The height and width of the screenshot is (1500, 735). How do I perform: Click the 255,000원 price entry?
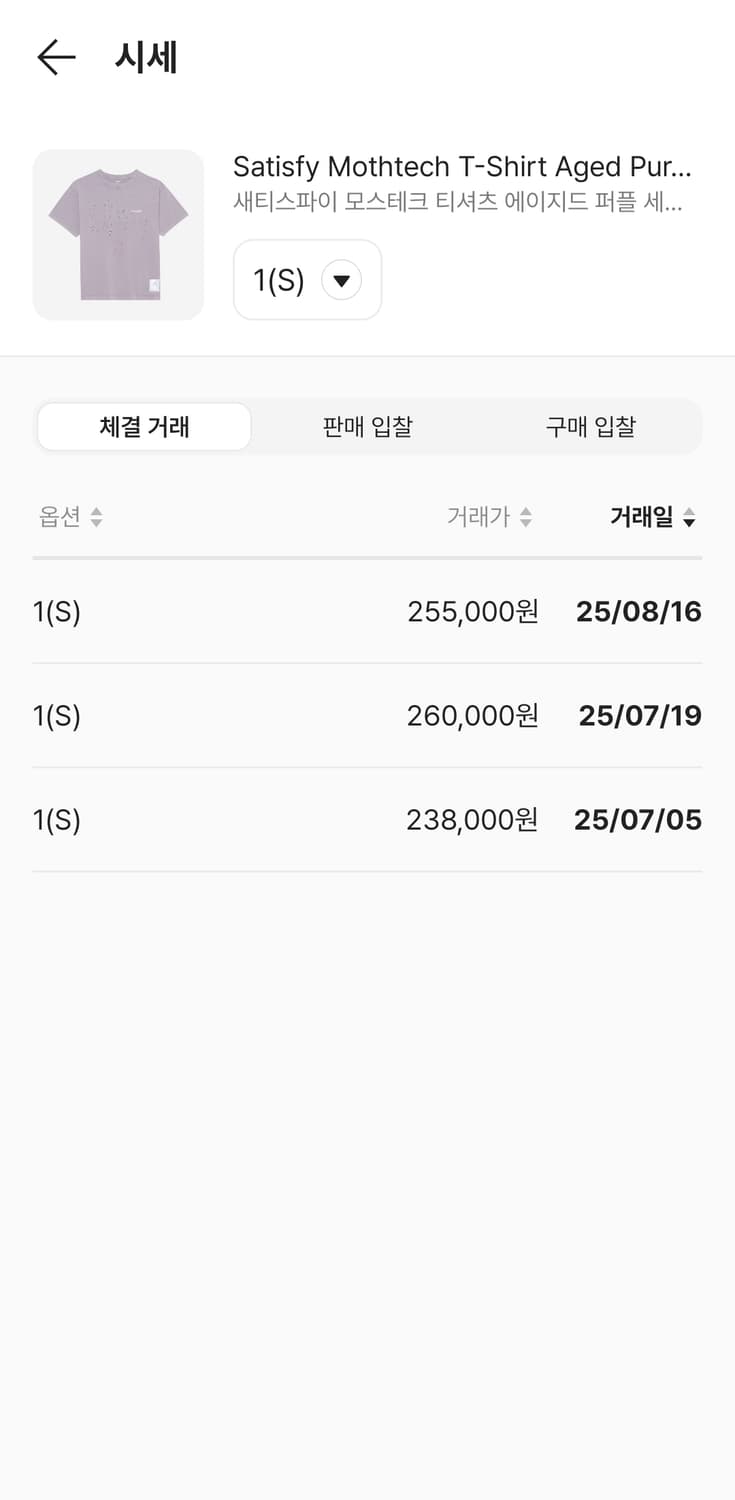coord(472,612)
